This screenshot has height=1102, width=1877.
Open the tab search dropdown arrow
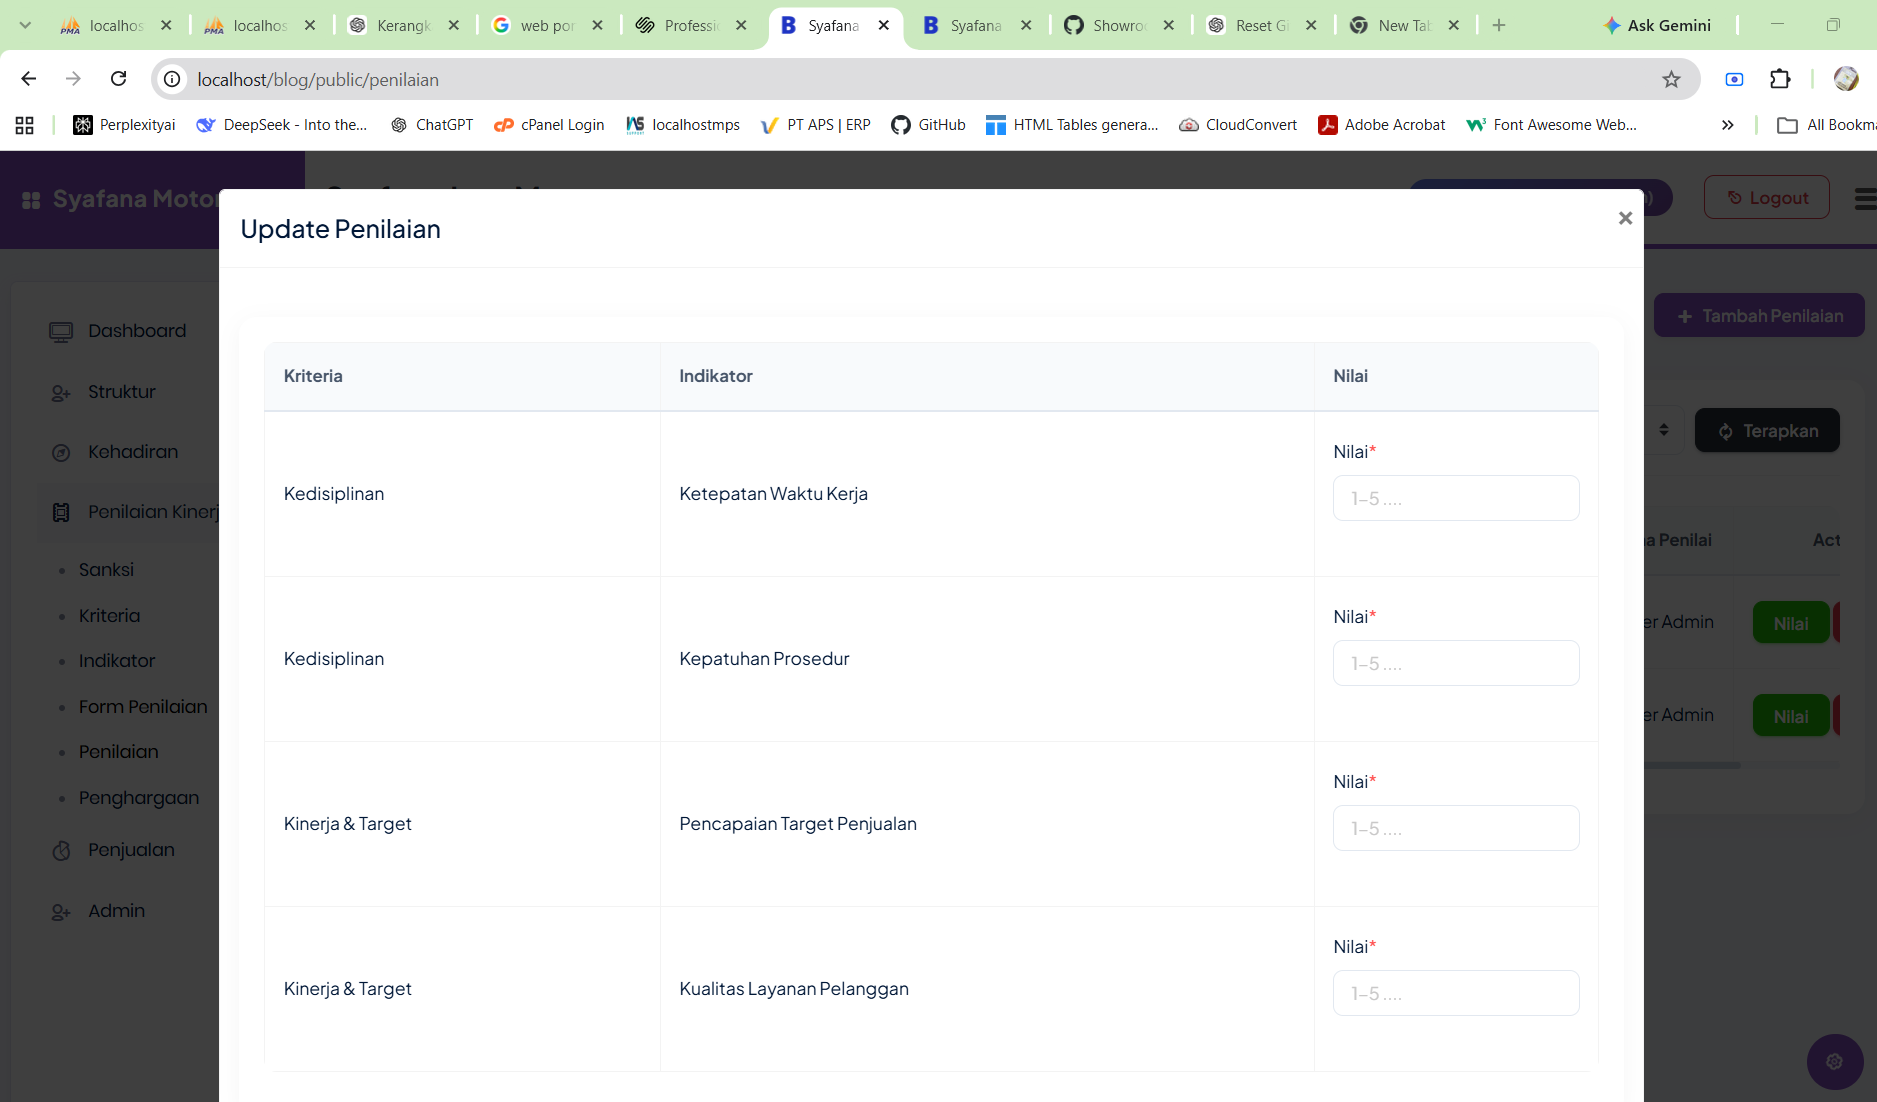(25, 25)
